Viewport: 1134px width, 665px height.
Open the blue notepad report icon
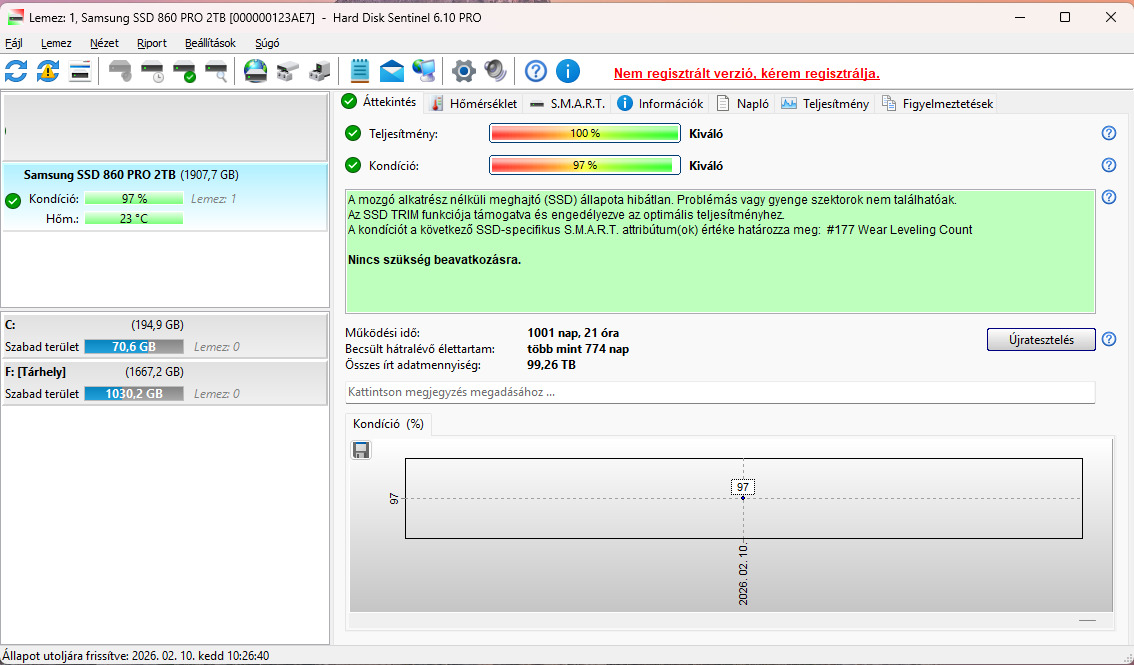tap(359, 72)
